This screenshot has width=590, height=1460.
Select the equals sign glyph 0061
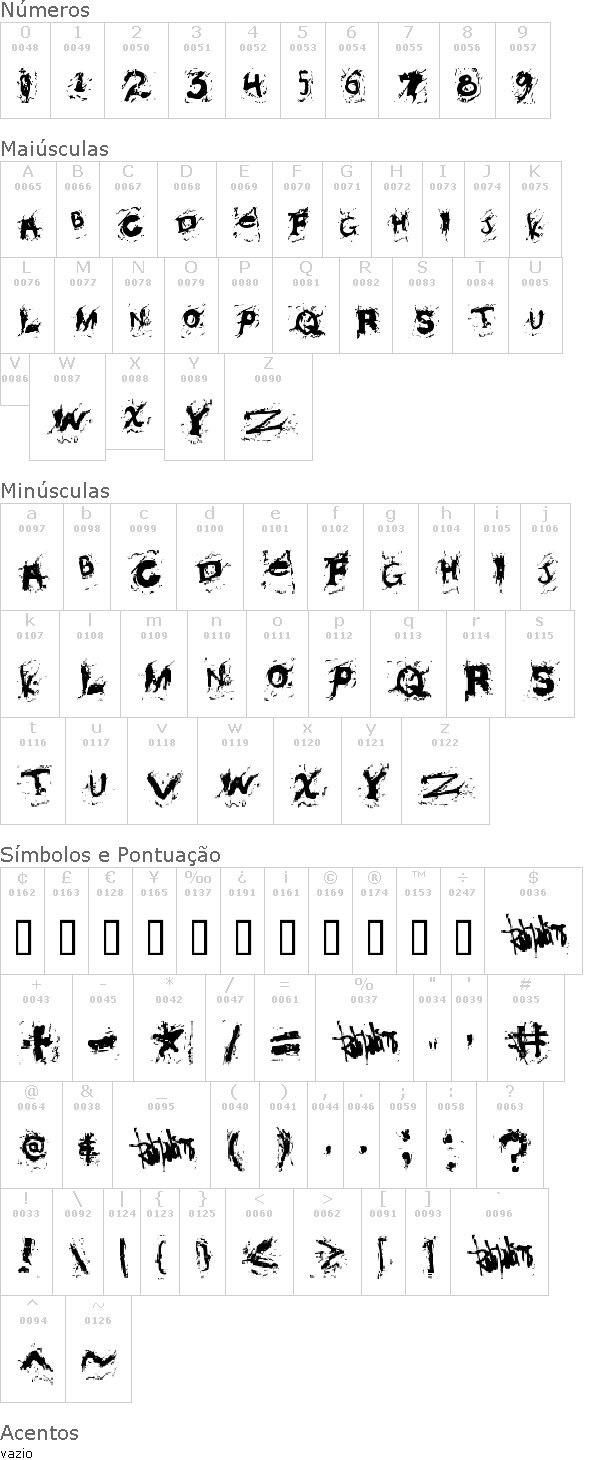coord(285,1029)
